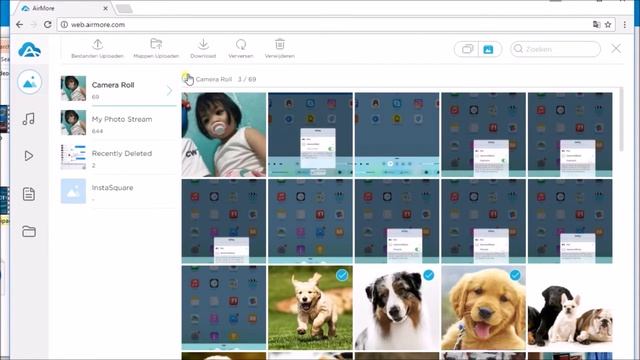Open the Chrome three-dot menu
This screenshot has width=640, height=360.
[624, 24]
